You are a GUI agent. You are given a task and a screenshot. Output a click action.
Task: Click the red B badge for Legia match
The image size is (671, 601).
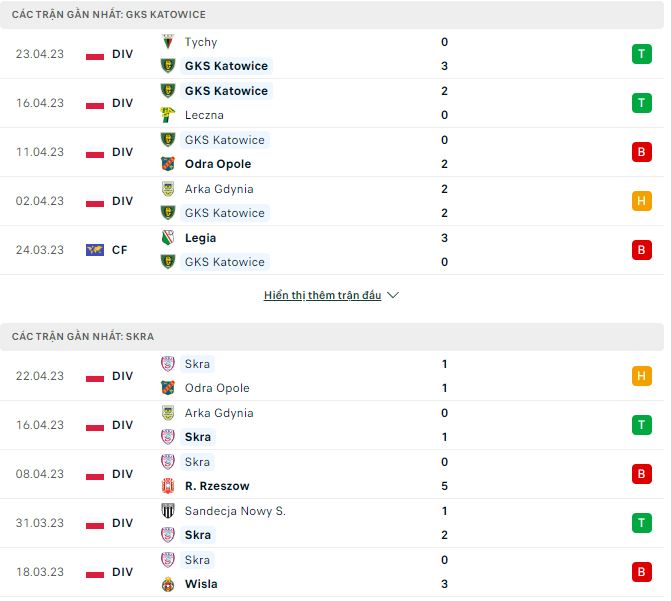(641, 250)
